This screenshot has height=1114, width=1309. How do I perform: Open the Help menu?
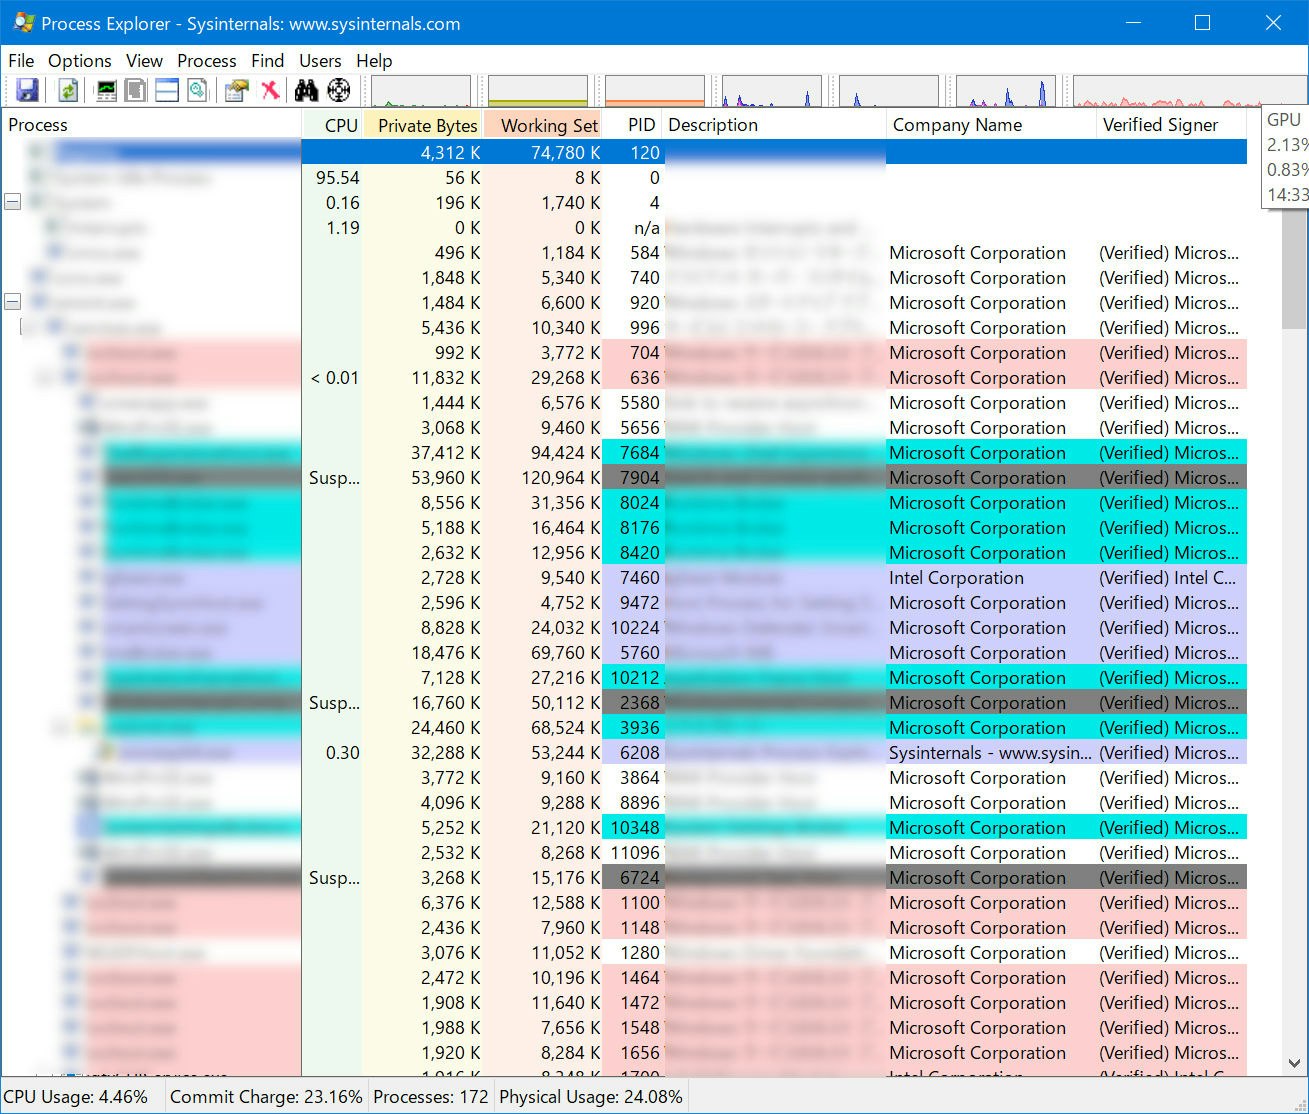(x=374, y=61)
